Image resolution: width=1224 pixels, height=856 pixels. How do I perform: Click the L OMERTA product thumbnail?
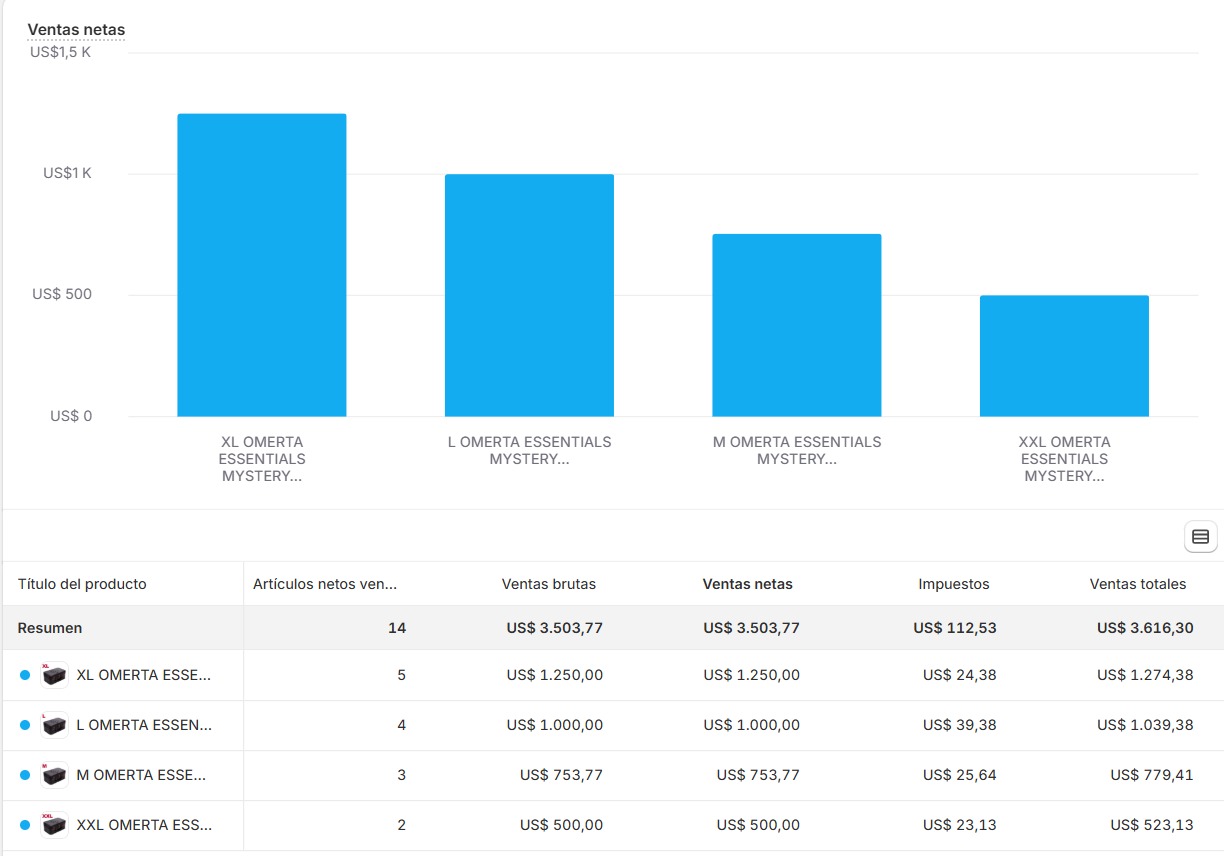point(54,725)
